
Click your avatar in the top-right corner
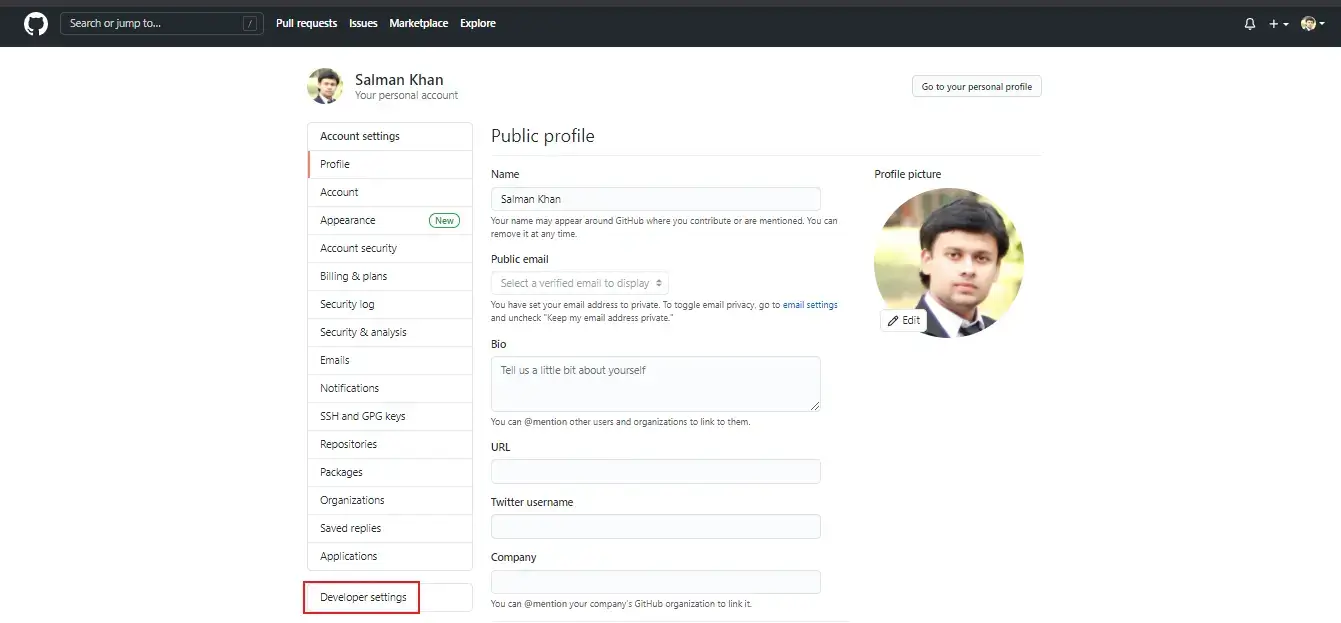[1309, 22]
